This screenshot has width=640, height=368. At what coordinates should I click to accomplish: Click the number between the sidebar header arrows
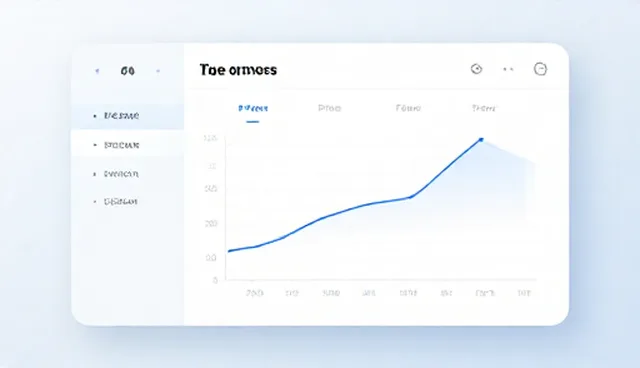(128, 71)
